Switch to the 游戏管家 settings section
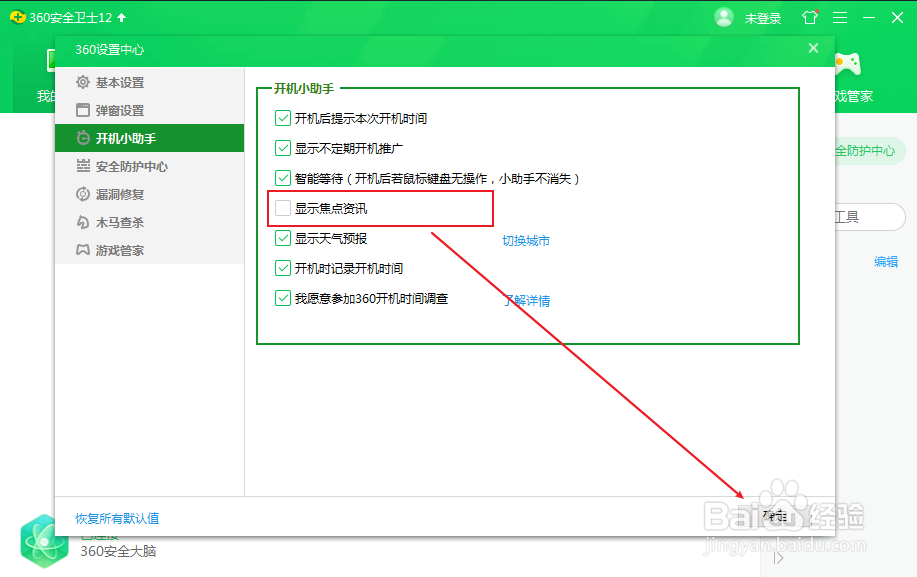The width and height of the screenshot is (917, 577). pos(83,250)
